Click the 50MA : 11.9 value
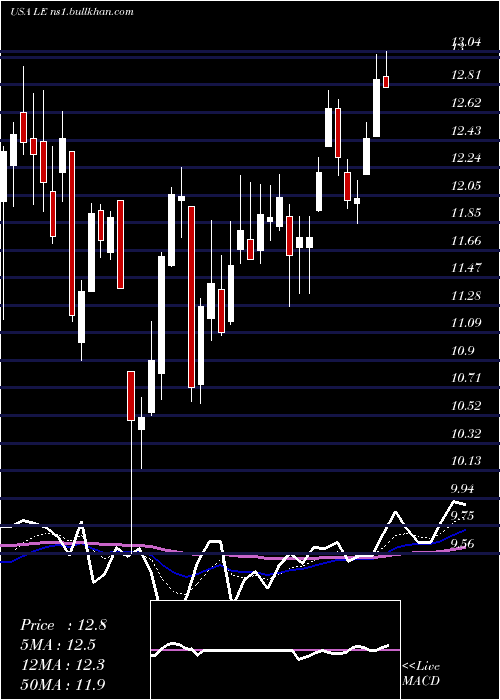This screenshot has height=700, width=500. 63,684
